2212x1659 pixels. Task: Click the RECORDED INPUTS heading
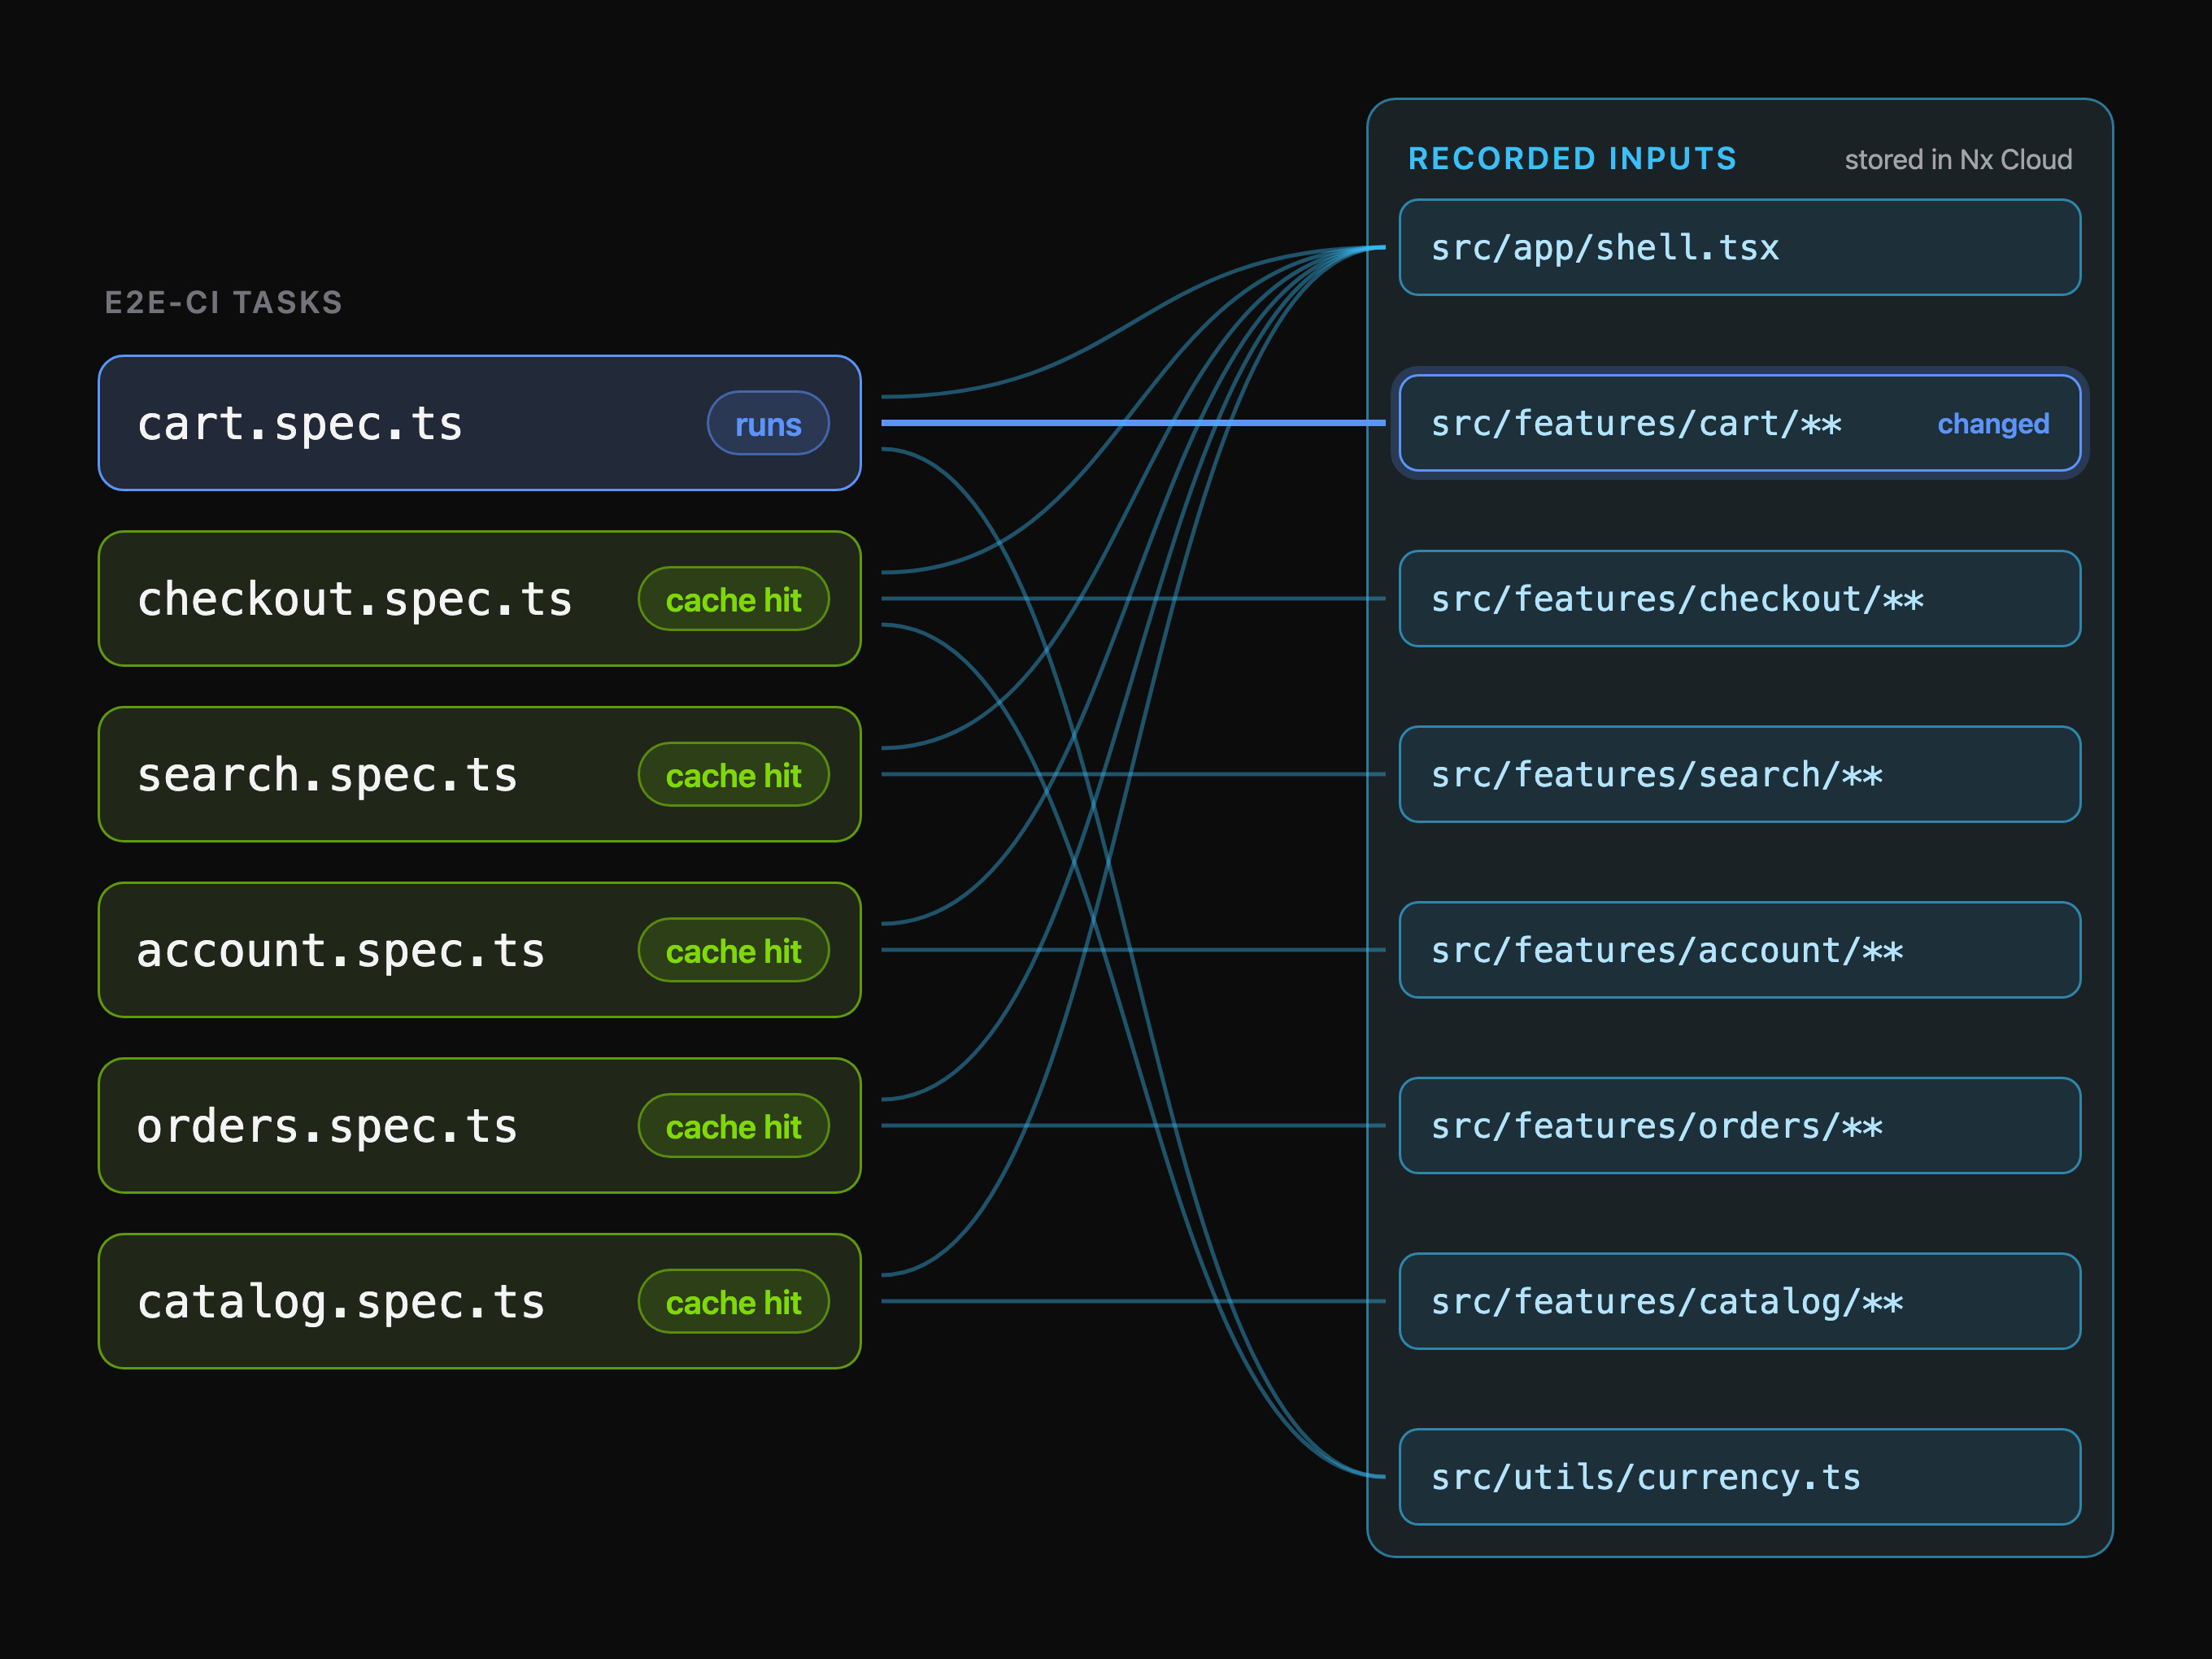1572,159
